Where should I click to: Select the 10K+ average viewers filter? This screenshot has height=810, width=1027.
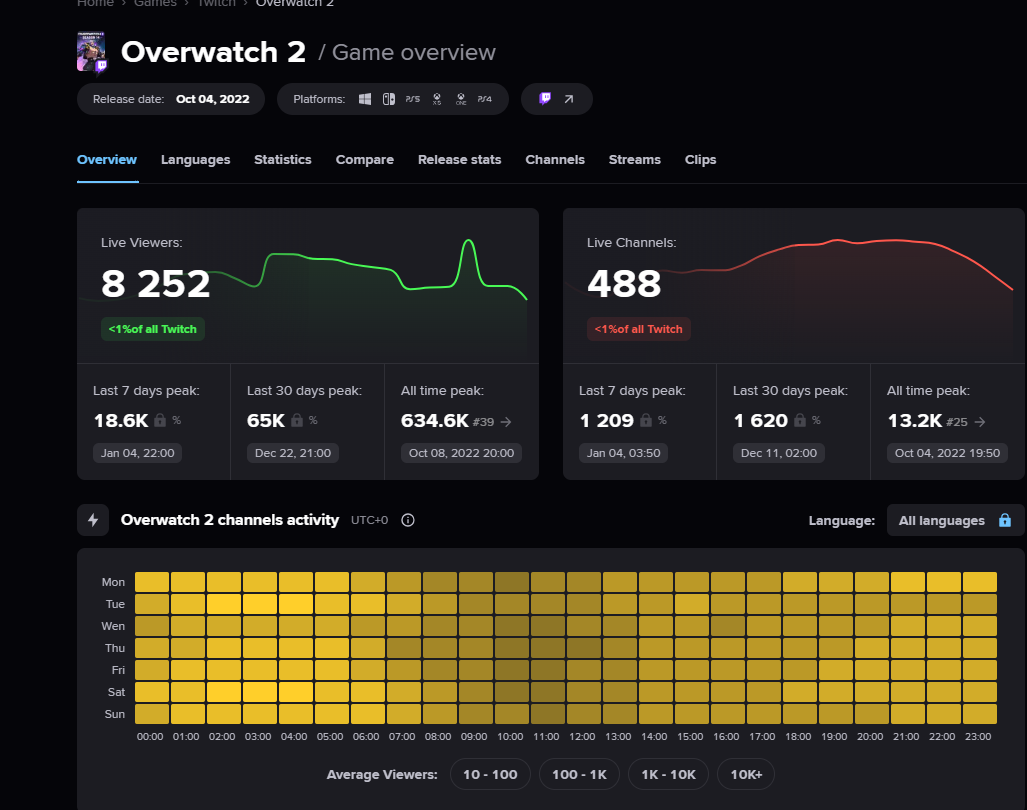[746, 775]
